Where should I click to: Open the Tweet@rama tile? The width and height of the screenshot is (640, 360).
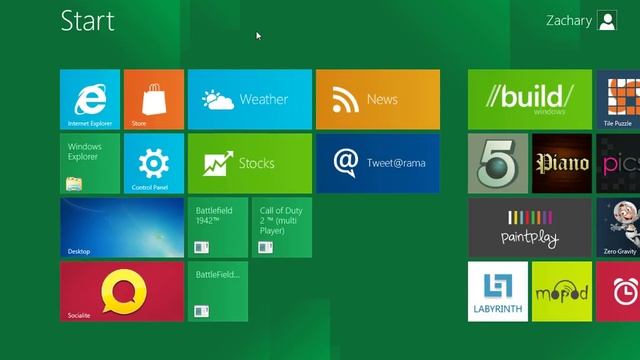(378, 163)
